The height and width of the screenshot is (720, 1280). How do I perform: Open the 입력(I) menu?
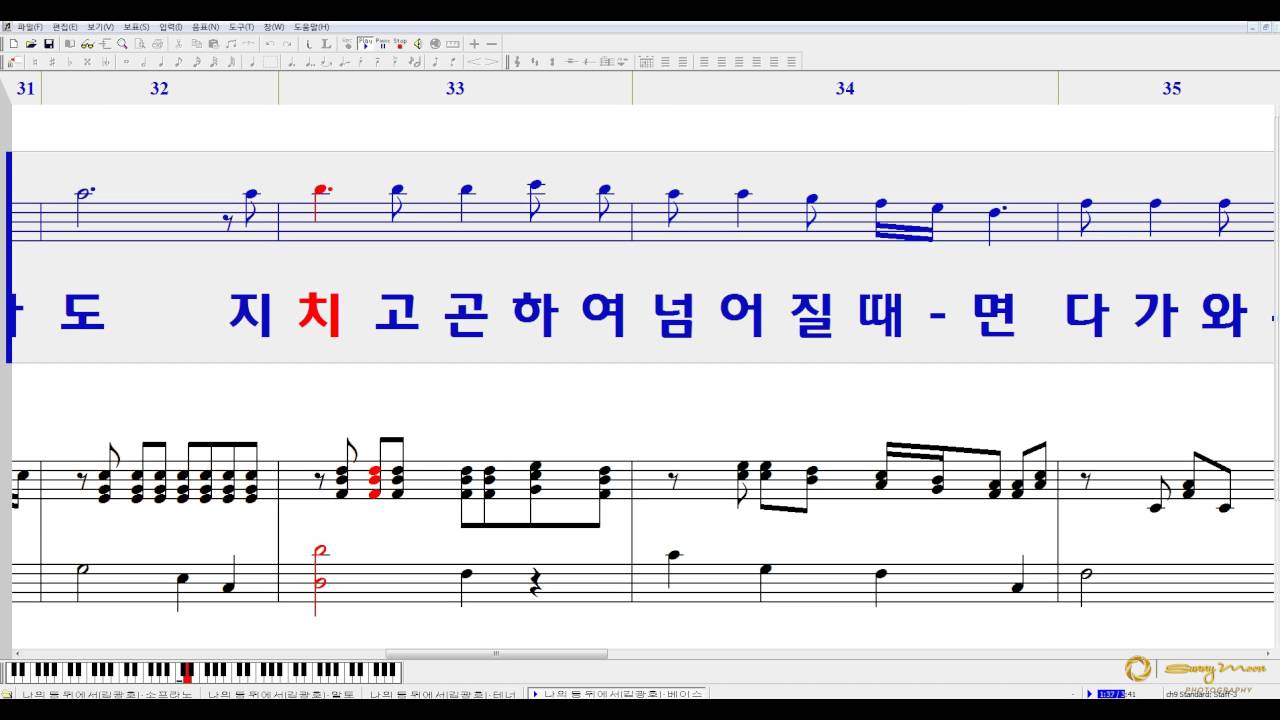[171, 27]
